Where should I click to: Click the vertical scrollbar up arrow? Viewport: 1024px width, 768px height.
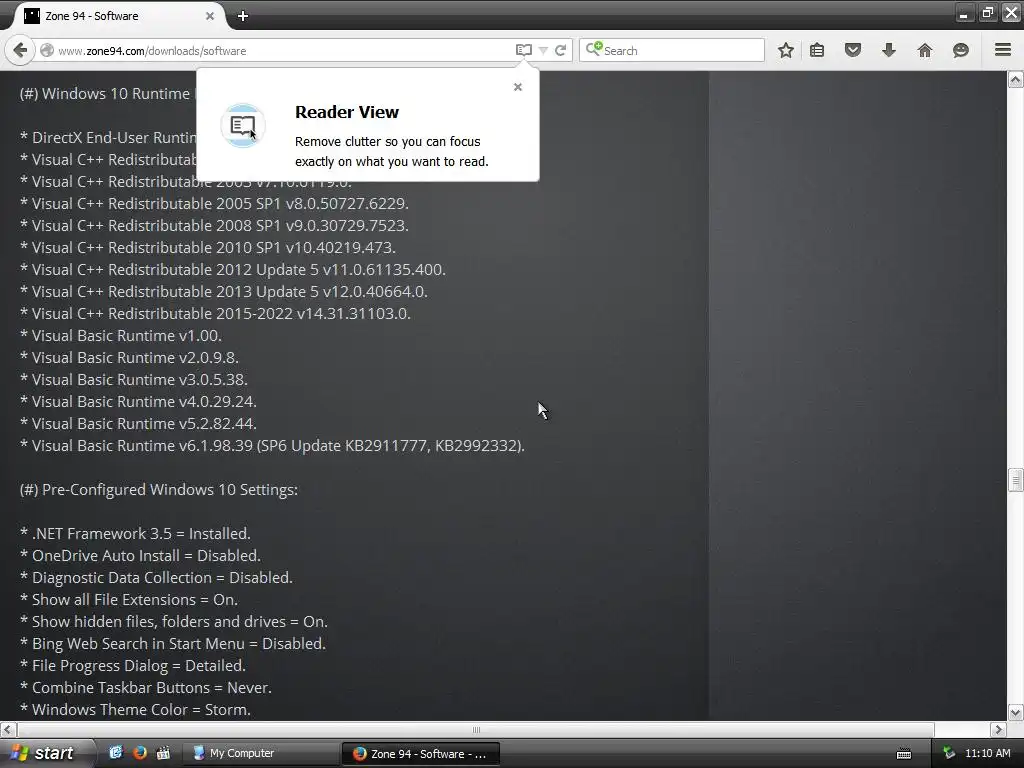click(x=1016, y=80)
